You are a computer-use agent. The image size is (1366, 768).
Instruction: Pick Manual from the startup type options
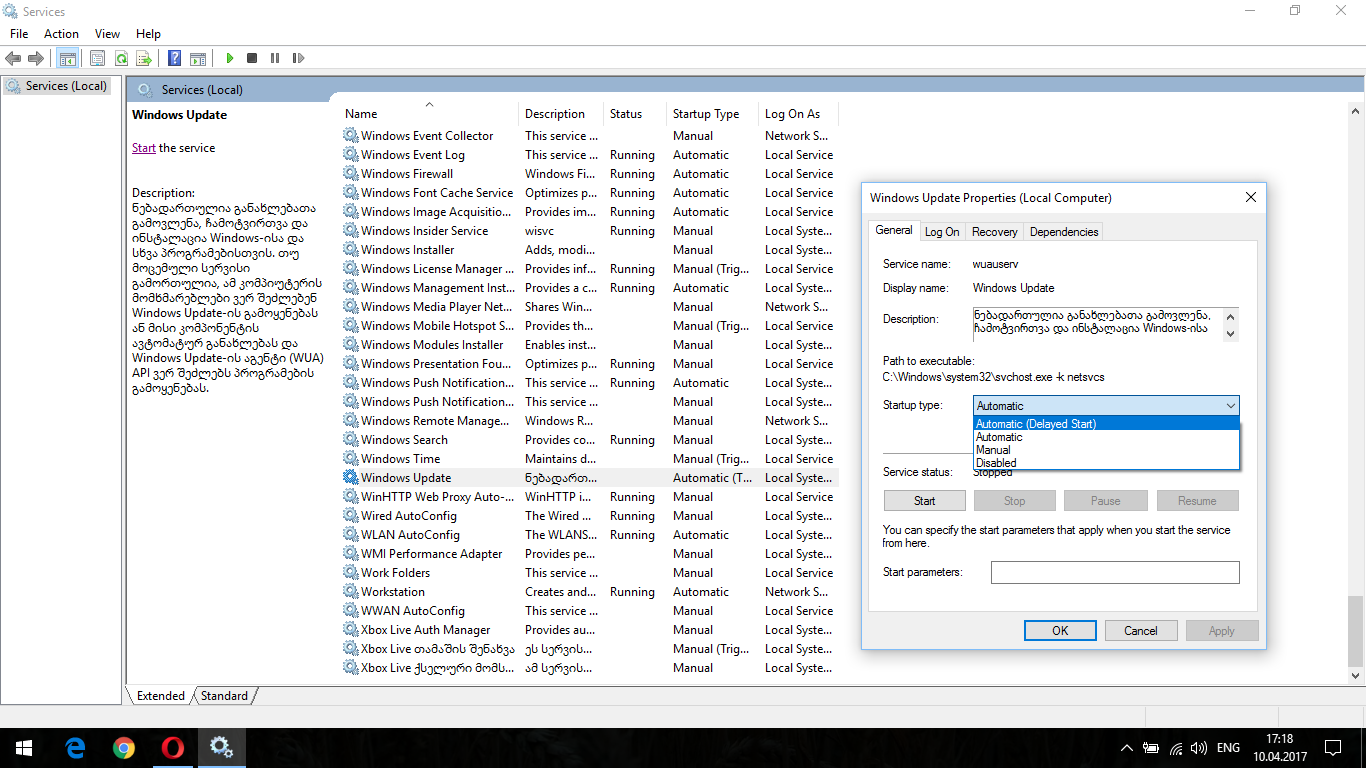click(993, 450)
